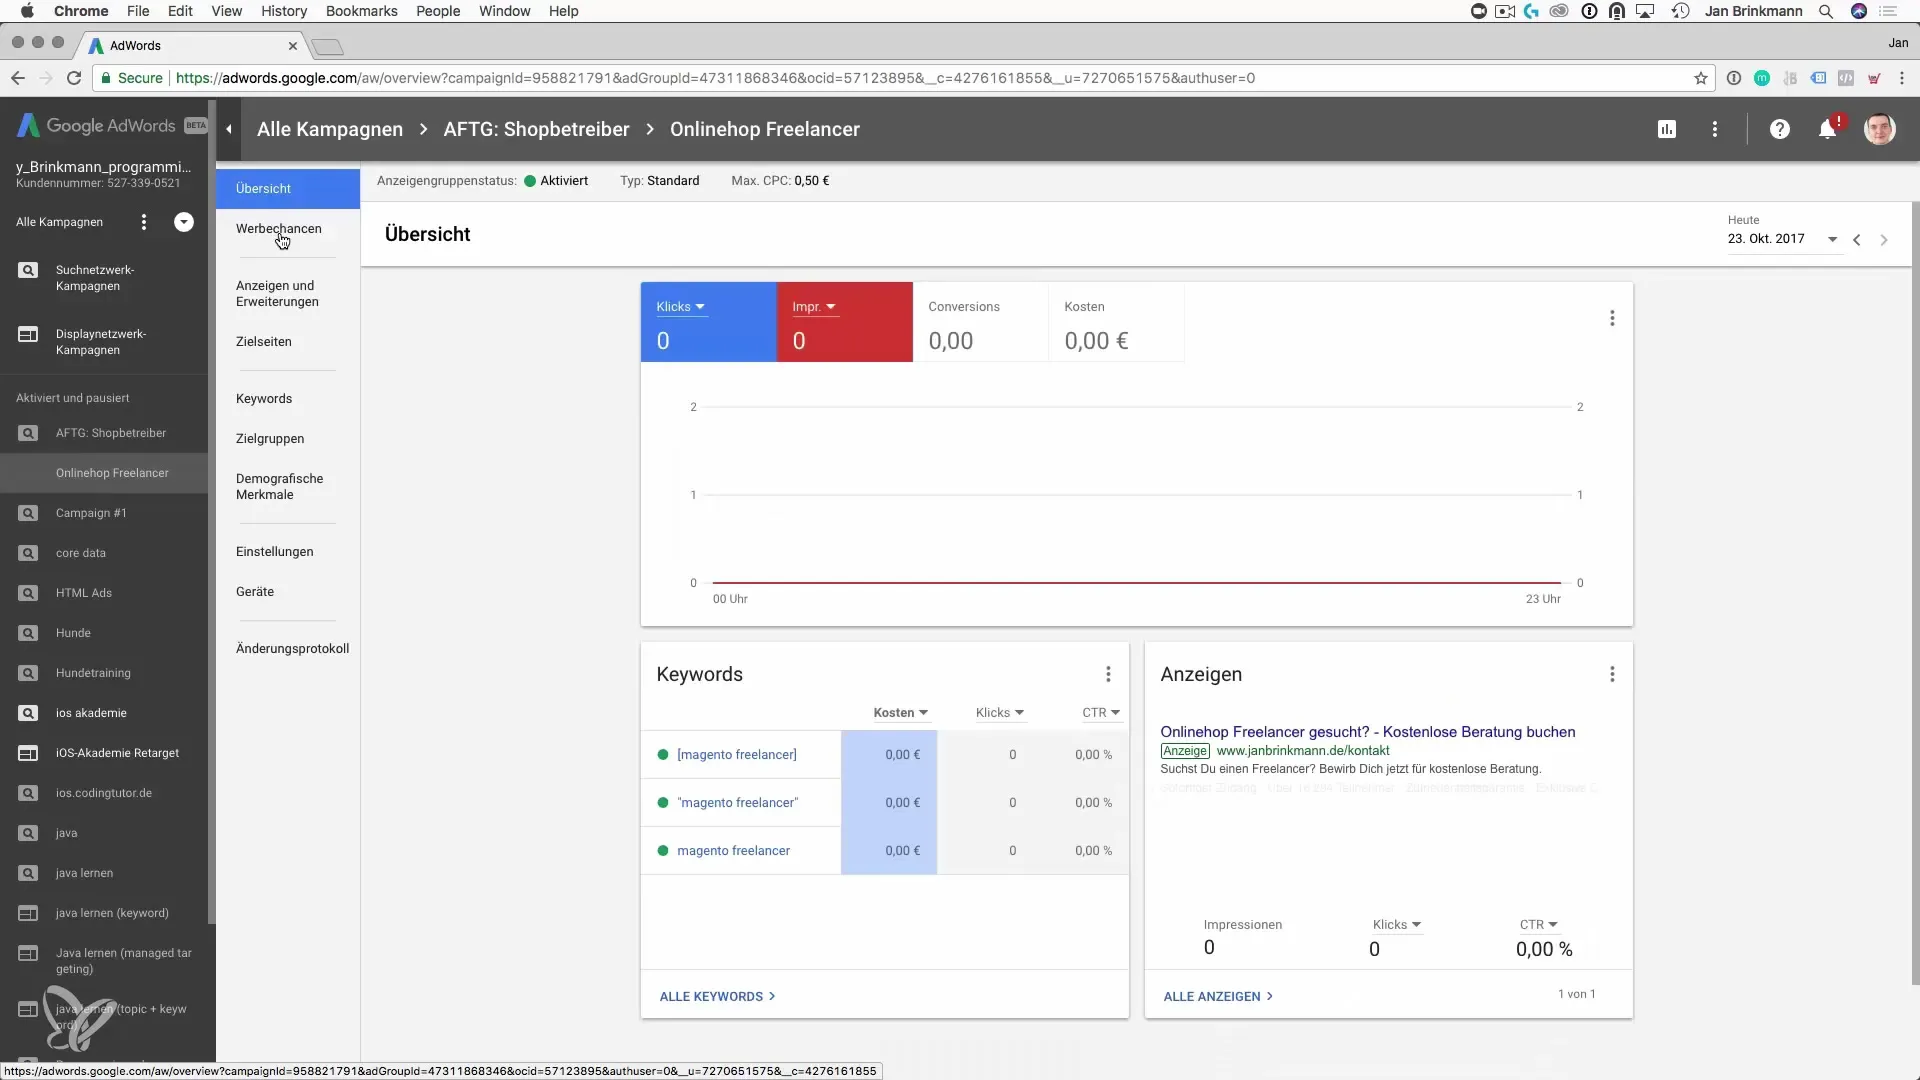Click AFTG: Shopbetreiber breadcrumb
Screen dimensions: 1920x1080
point(537,129)
